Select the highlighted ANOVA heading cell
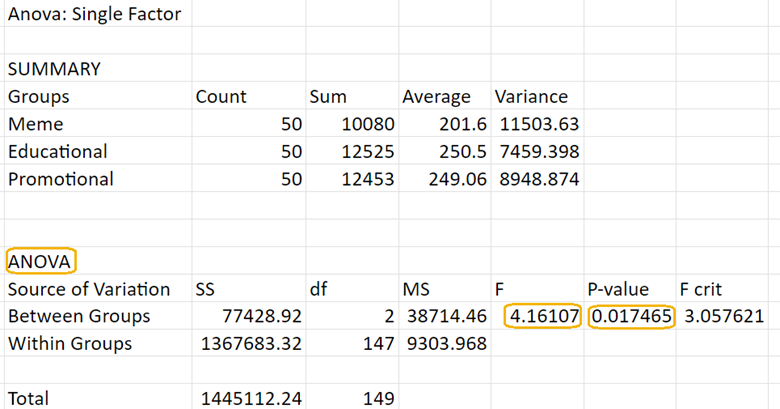780x409 pixels. [41, 262]
